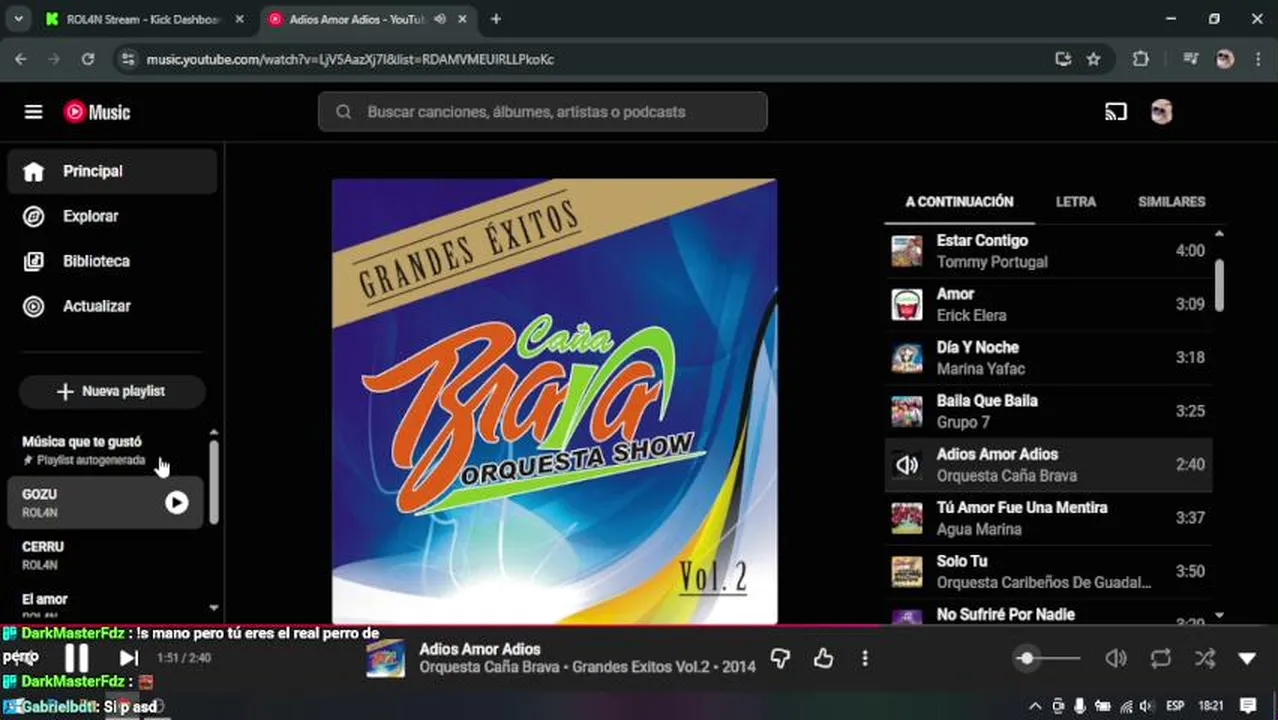Create a Nueva playlist
Screen dimensions: 1278x720
click(112, 391)
